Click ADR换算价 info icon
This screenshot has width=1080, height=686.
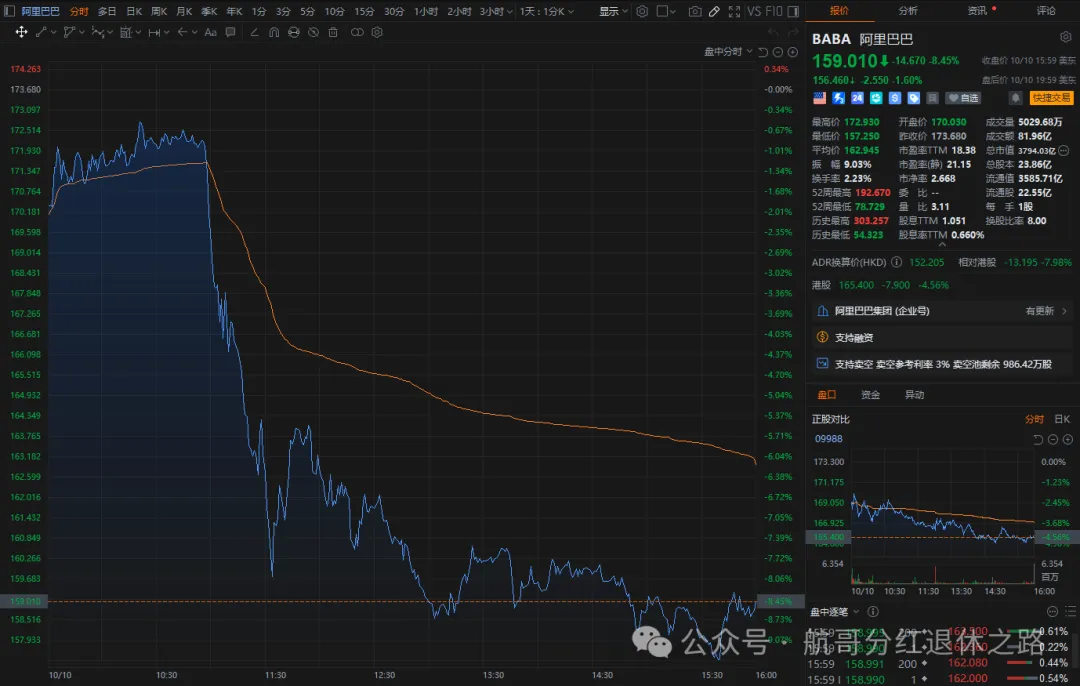[896, 262]
